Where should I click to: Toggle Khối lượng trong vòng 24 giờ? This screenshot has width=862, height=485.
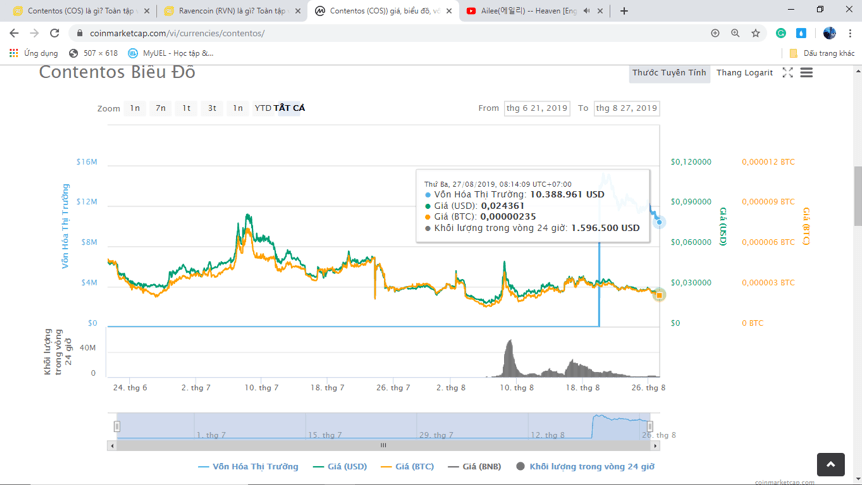click(585, 466)
